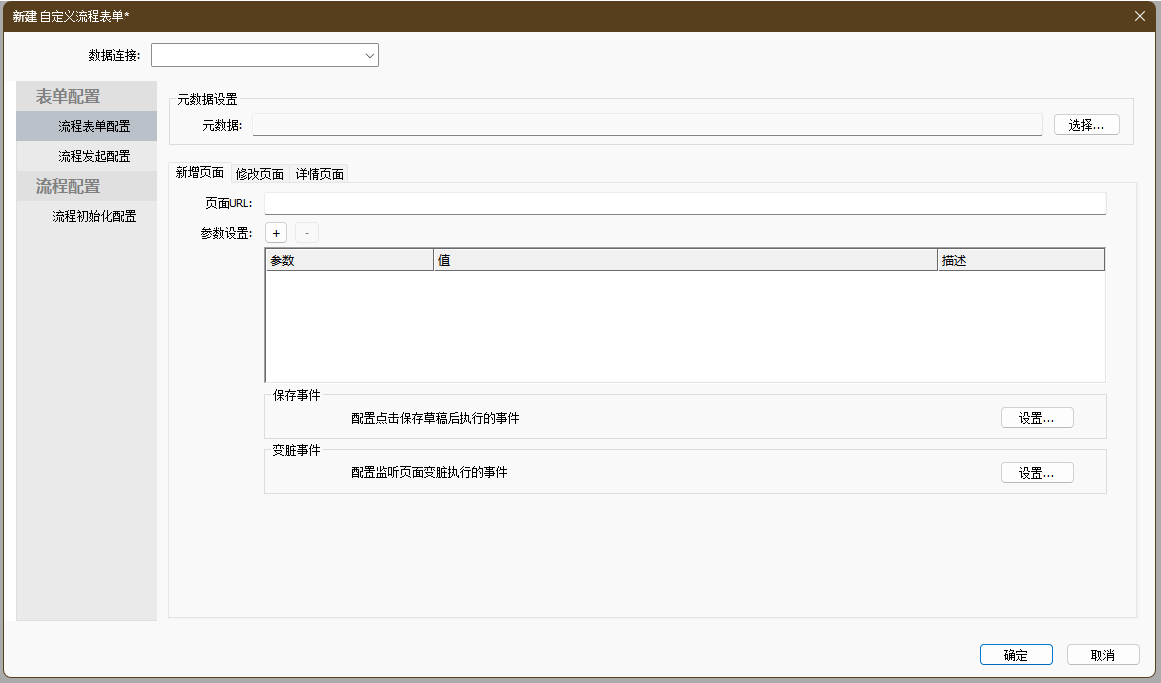Screen dimensions: 1161x683
Task: Switch to the 修改页面 tab
Action: (260, 174)
